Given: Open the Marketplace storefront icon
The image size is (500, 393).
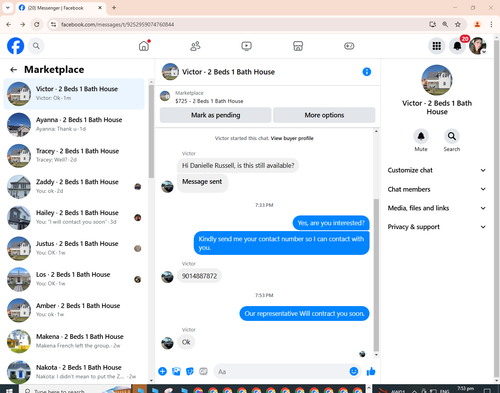Looking at the screenshot, I should coord(298,46).
